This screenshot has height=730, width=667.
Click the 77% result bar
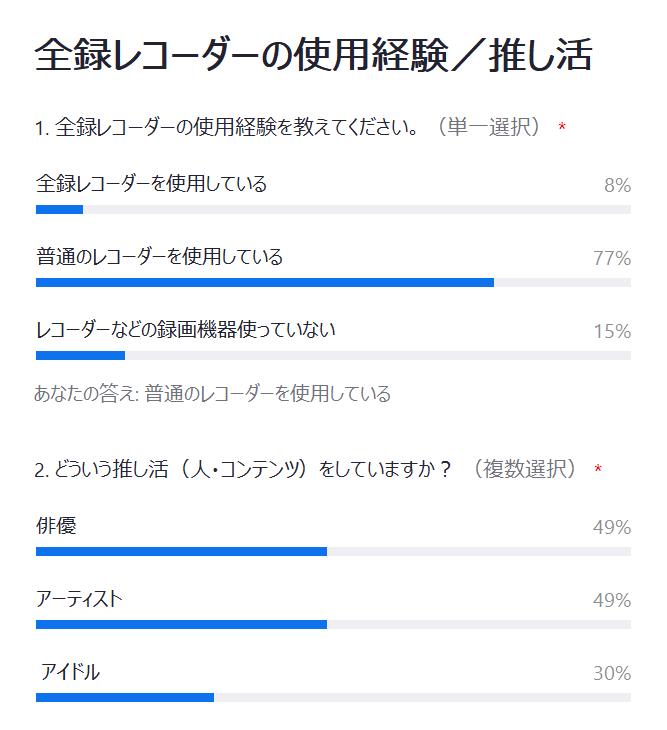[333, 283]
